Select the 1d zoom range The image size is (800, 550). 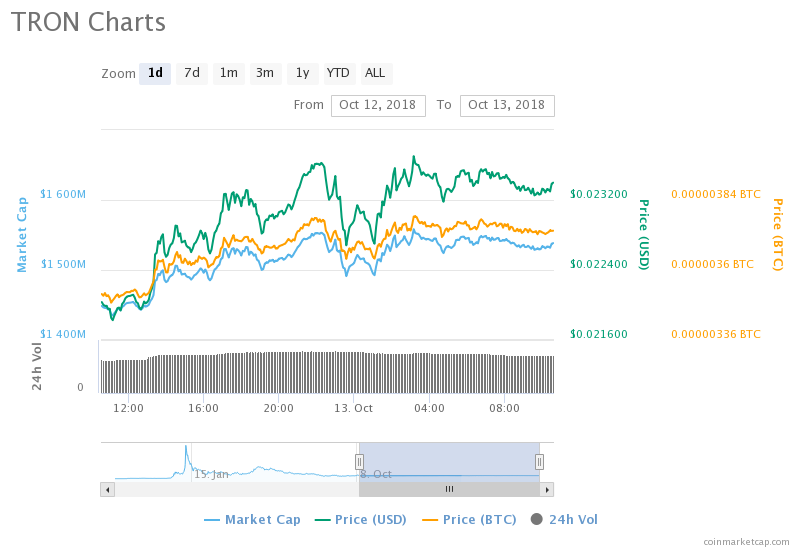click(155, 73)
